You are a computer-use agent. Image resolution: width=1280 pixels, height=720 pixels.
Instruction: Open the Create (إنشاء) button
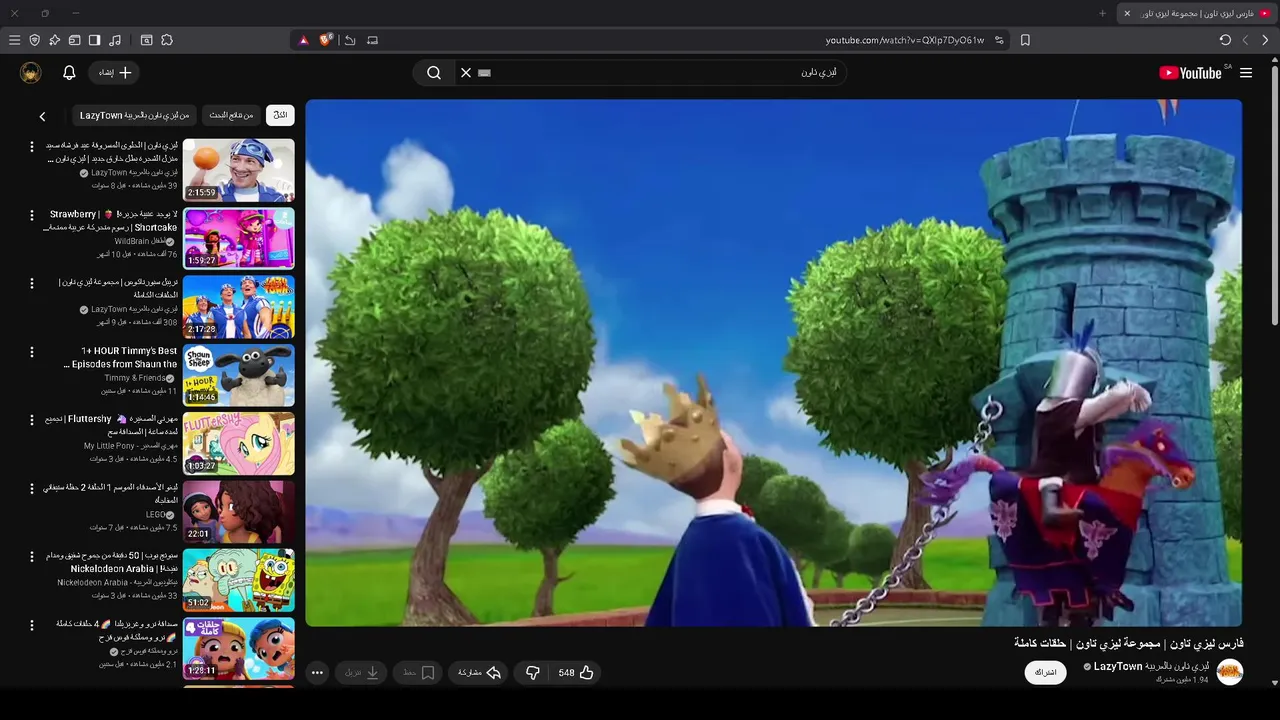point(114,73)
